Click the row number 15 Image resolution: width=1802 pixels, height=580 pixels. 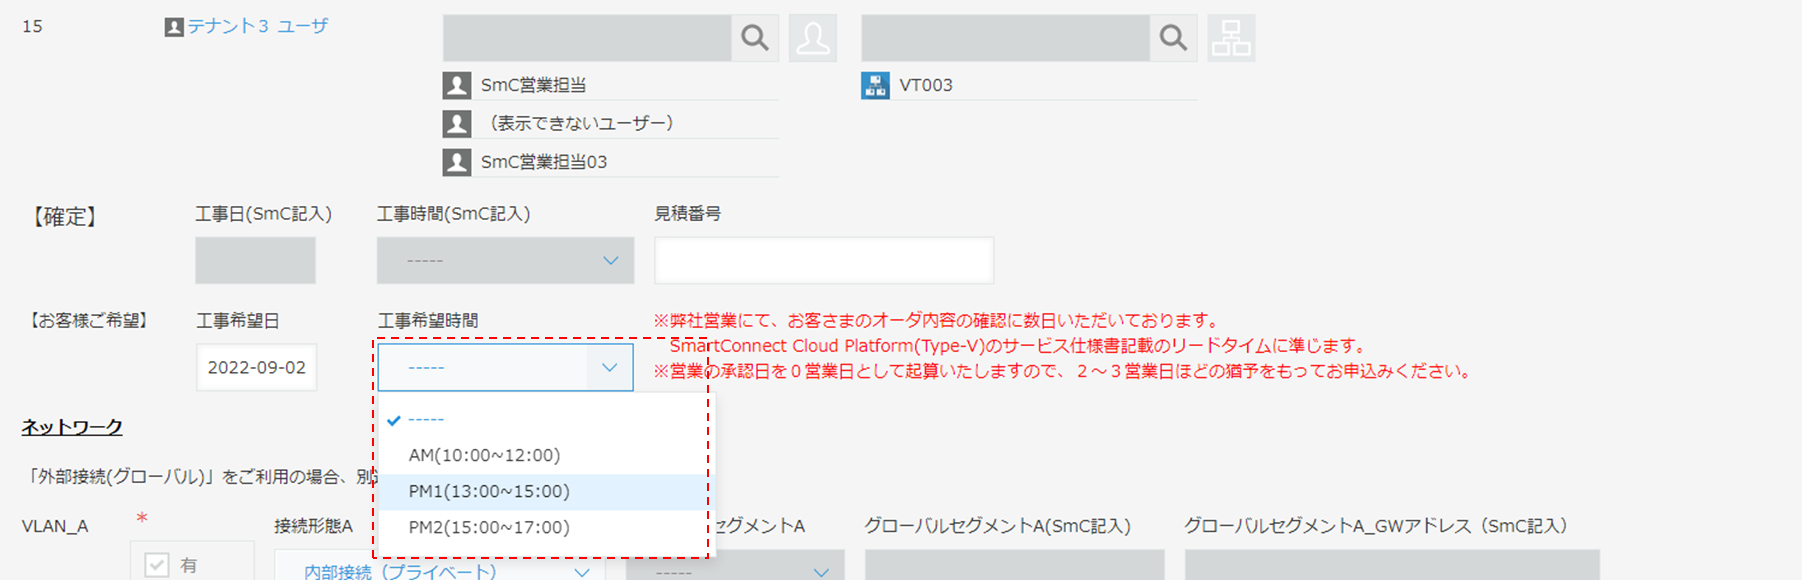(32, 26)
